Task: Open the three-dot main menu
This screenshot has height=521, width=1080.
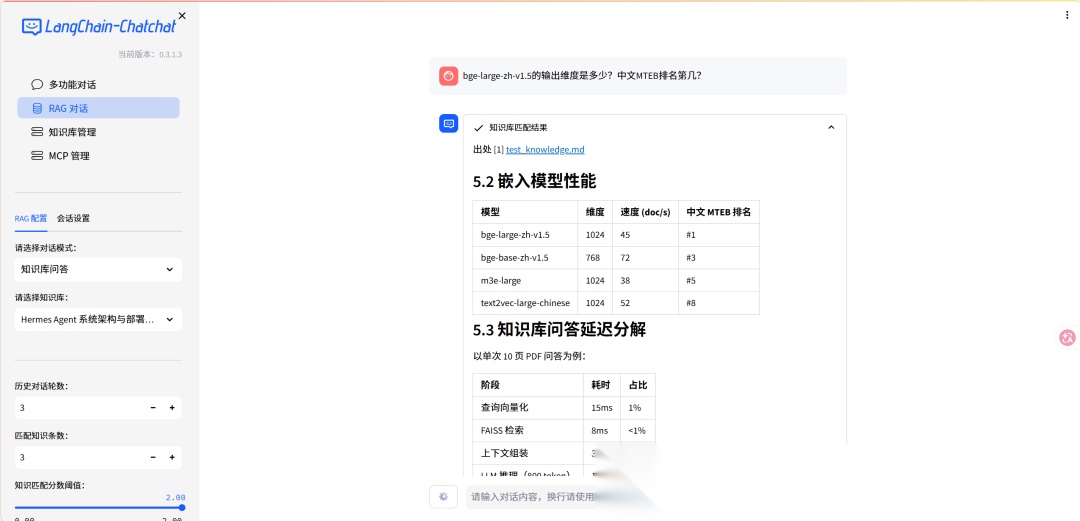Action: click(1067, 15)
